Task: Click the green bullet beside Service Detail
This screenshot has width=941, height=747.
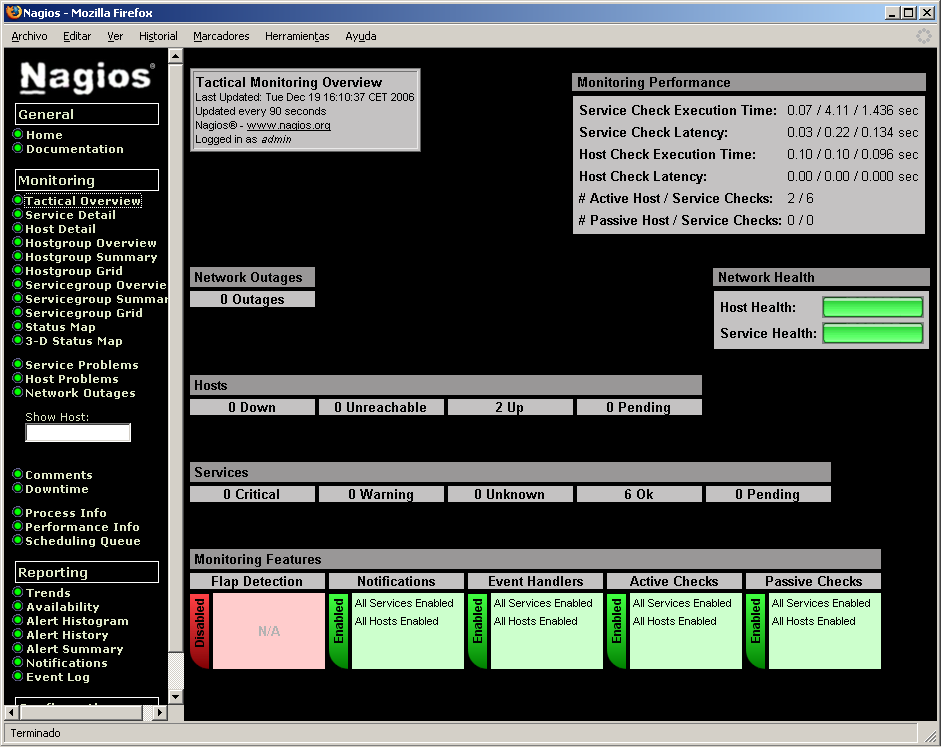Action: [x=18, y=214]
